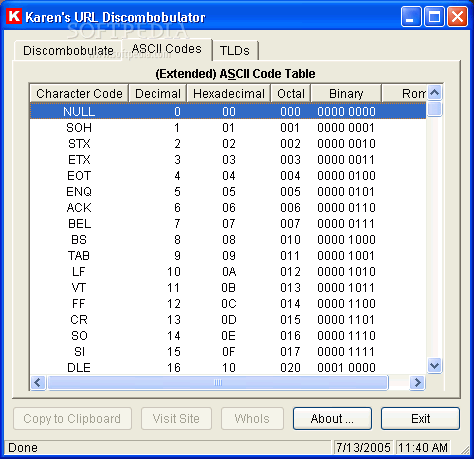This screenshot has height=459, width=474.
Task: Click the horizontal scroll right arrow
Action: coord(417,382)
